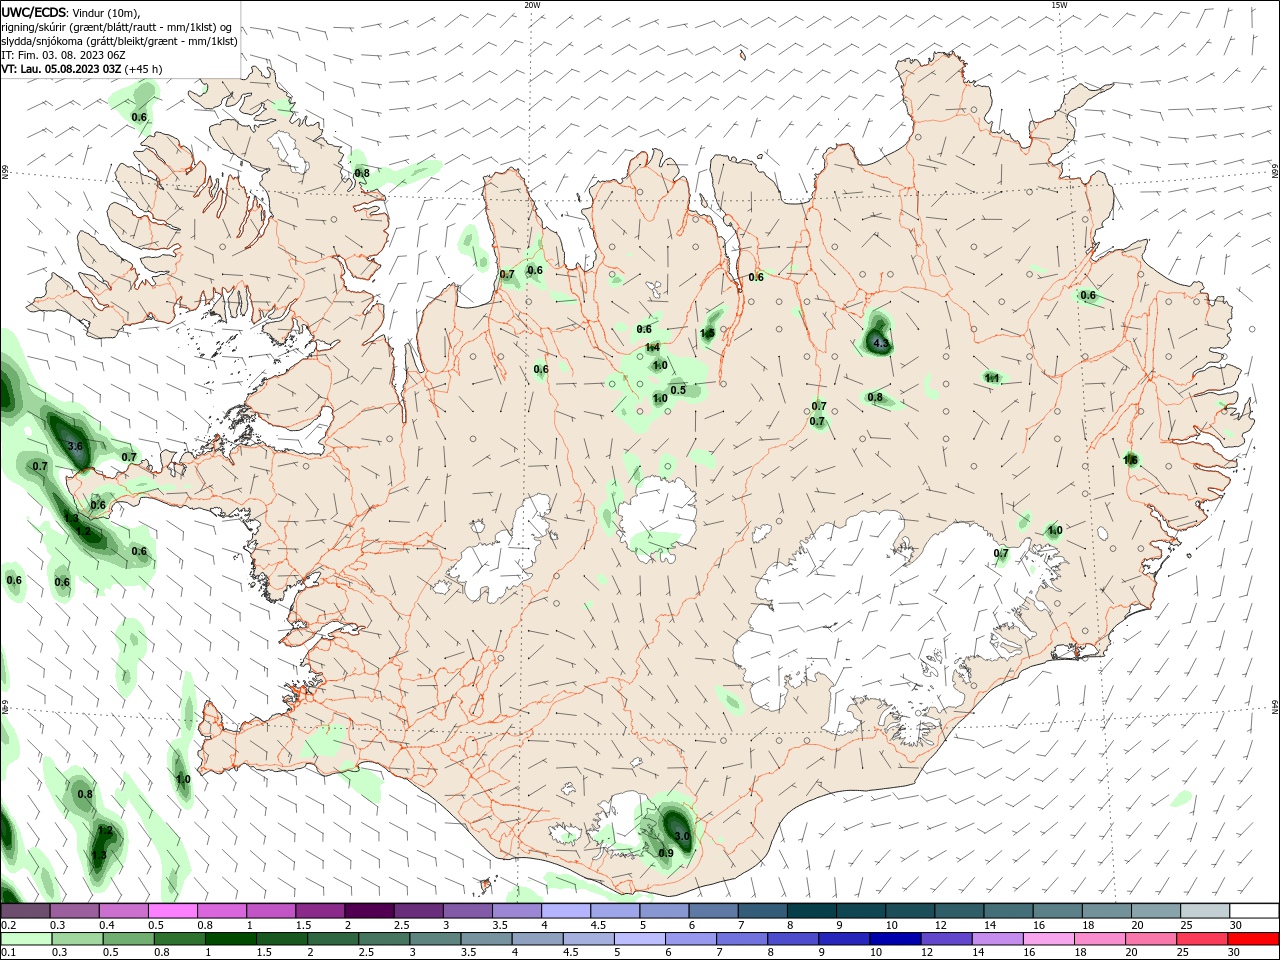Select the bright red swatch ending the rain legend
Image resolution: width=1280 pixels, height=960 pixels.
point(1253,939)
